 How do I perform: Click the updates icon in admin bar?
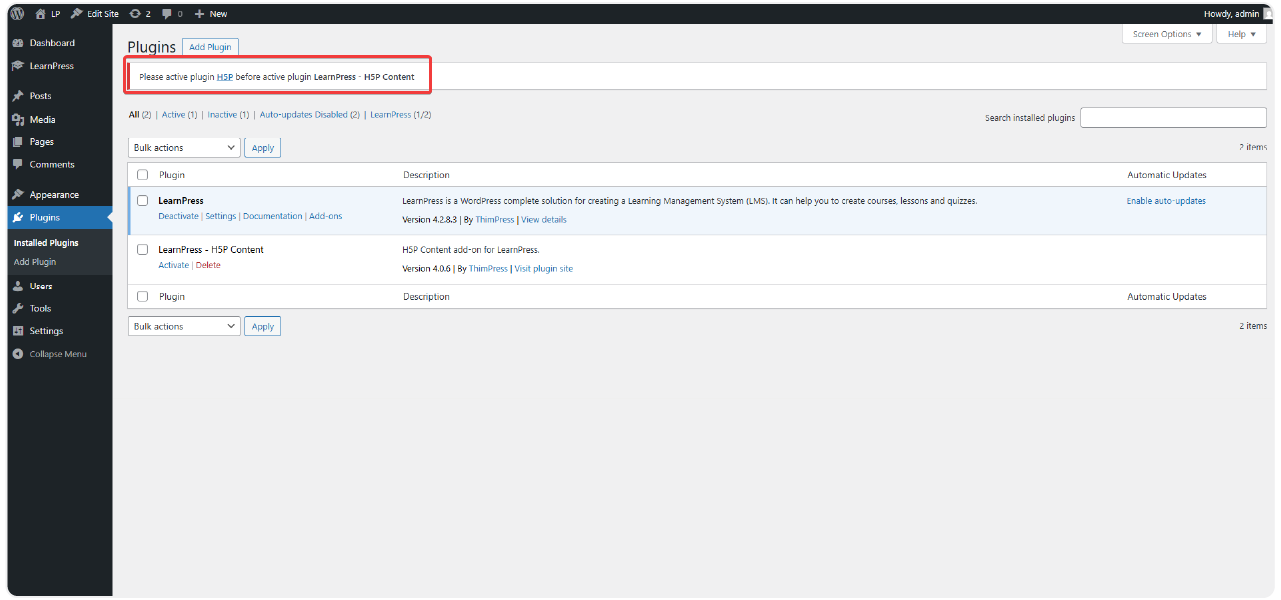tap(135, 14)
